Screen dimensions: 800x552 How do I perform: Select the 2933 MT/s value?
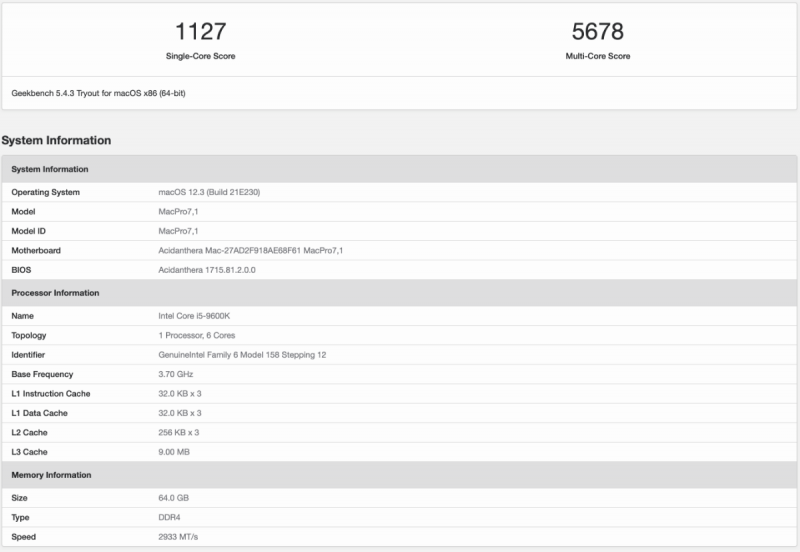coord(178,537)
